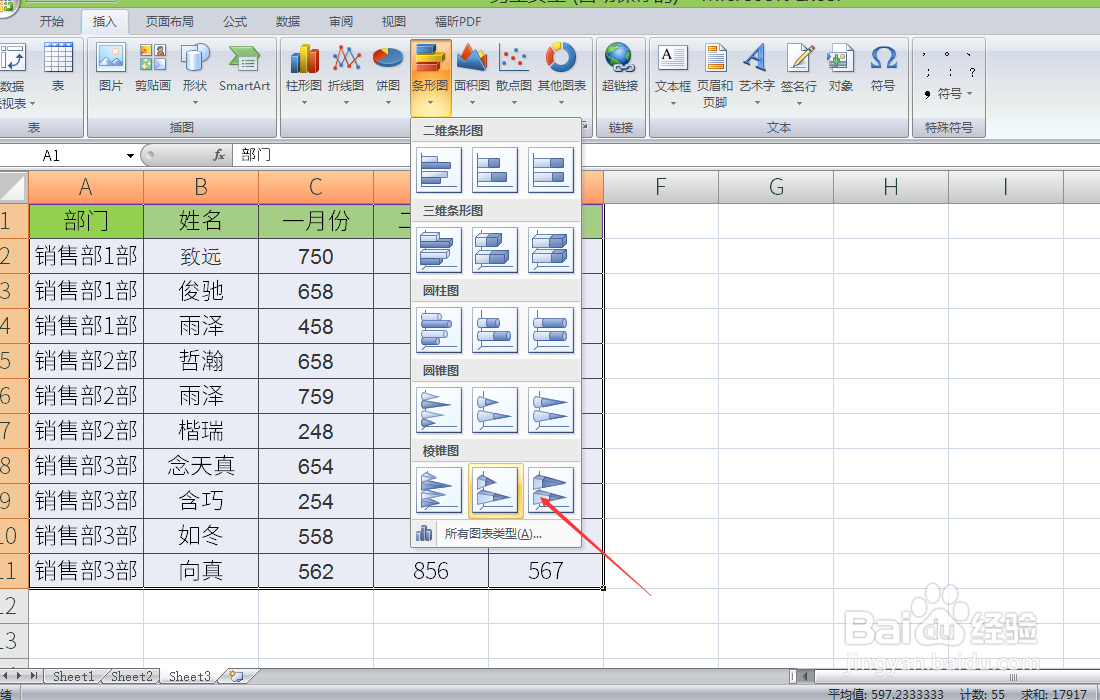Switch to the 数据 (Data) tab
Image resolution: width=1100 pixels, height=700 pixels.
(288, 22)
